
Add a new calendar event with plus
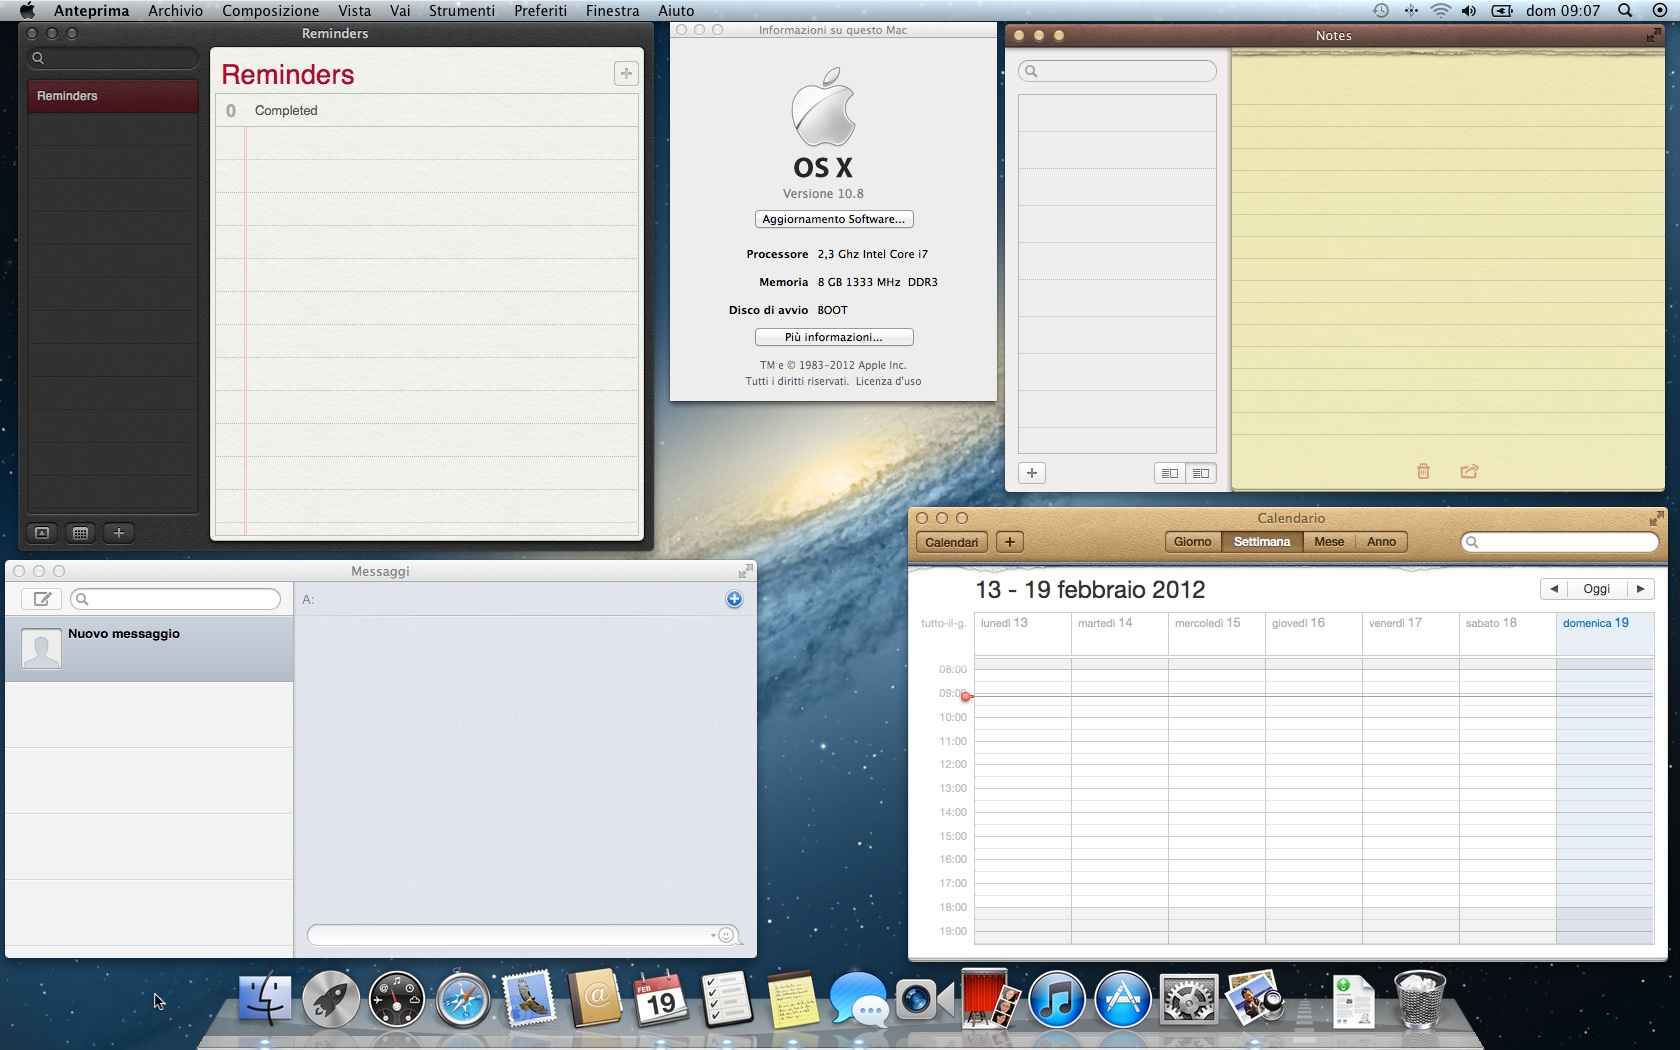(x=1010, y=542)
